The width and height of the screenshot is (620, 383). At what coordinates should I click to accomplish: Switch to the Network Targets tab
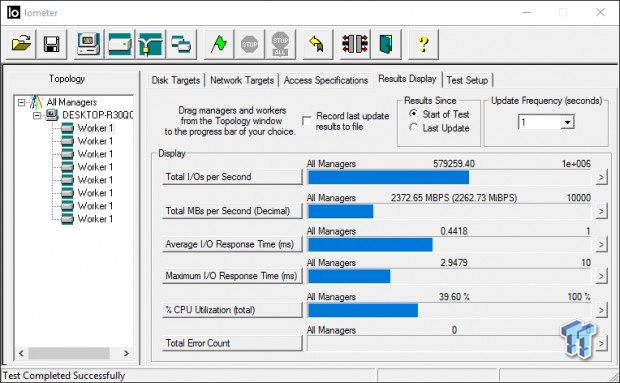point(242,80)
